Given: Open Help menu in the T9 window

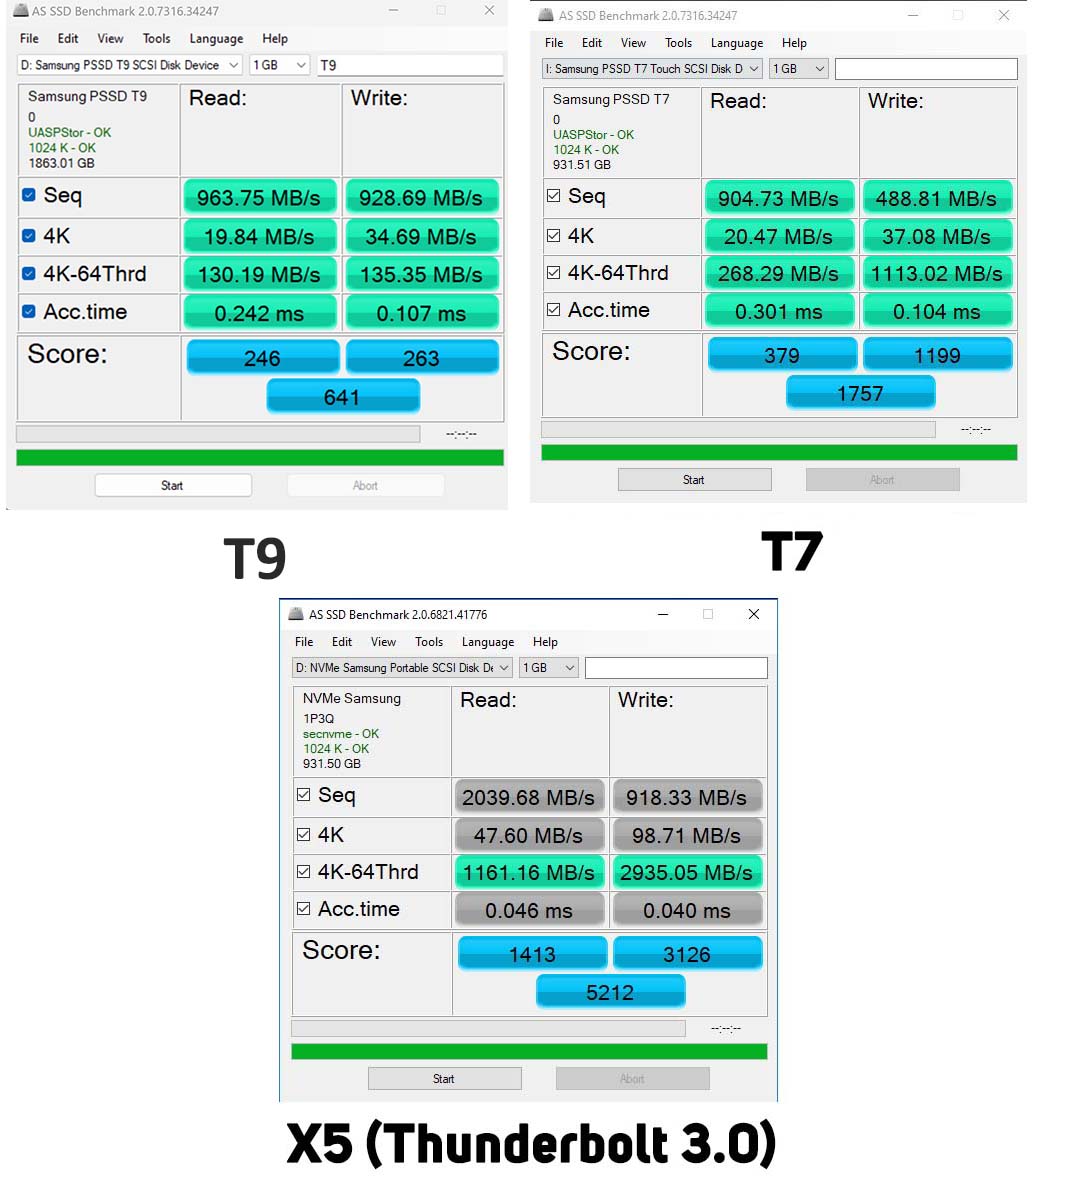Looking at the screenshot, I should click(275, 39).
